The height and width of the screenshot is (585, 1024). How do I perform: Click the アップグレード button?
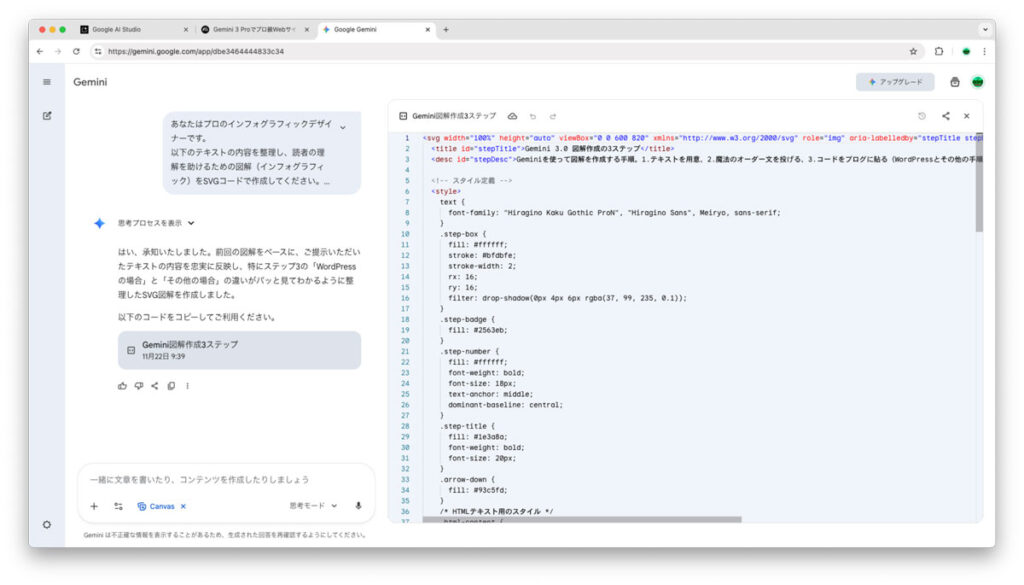point(895,82)
